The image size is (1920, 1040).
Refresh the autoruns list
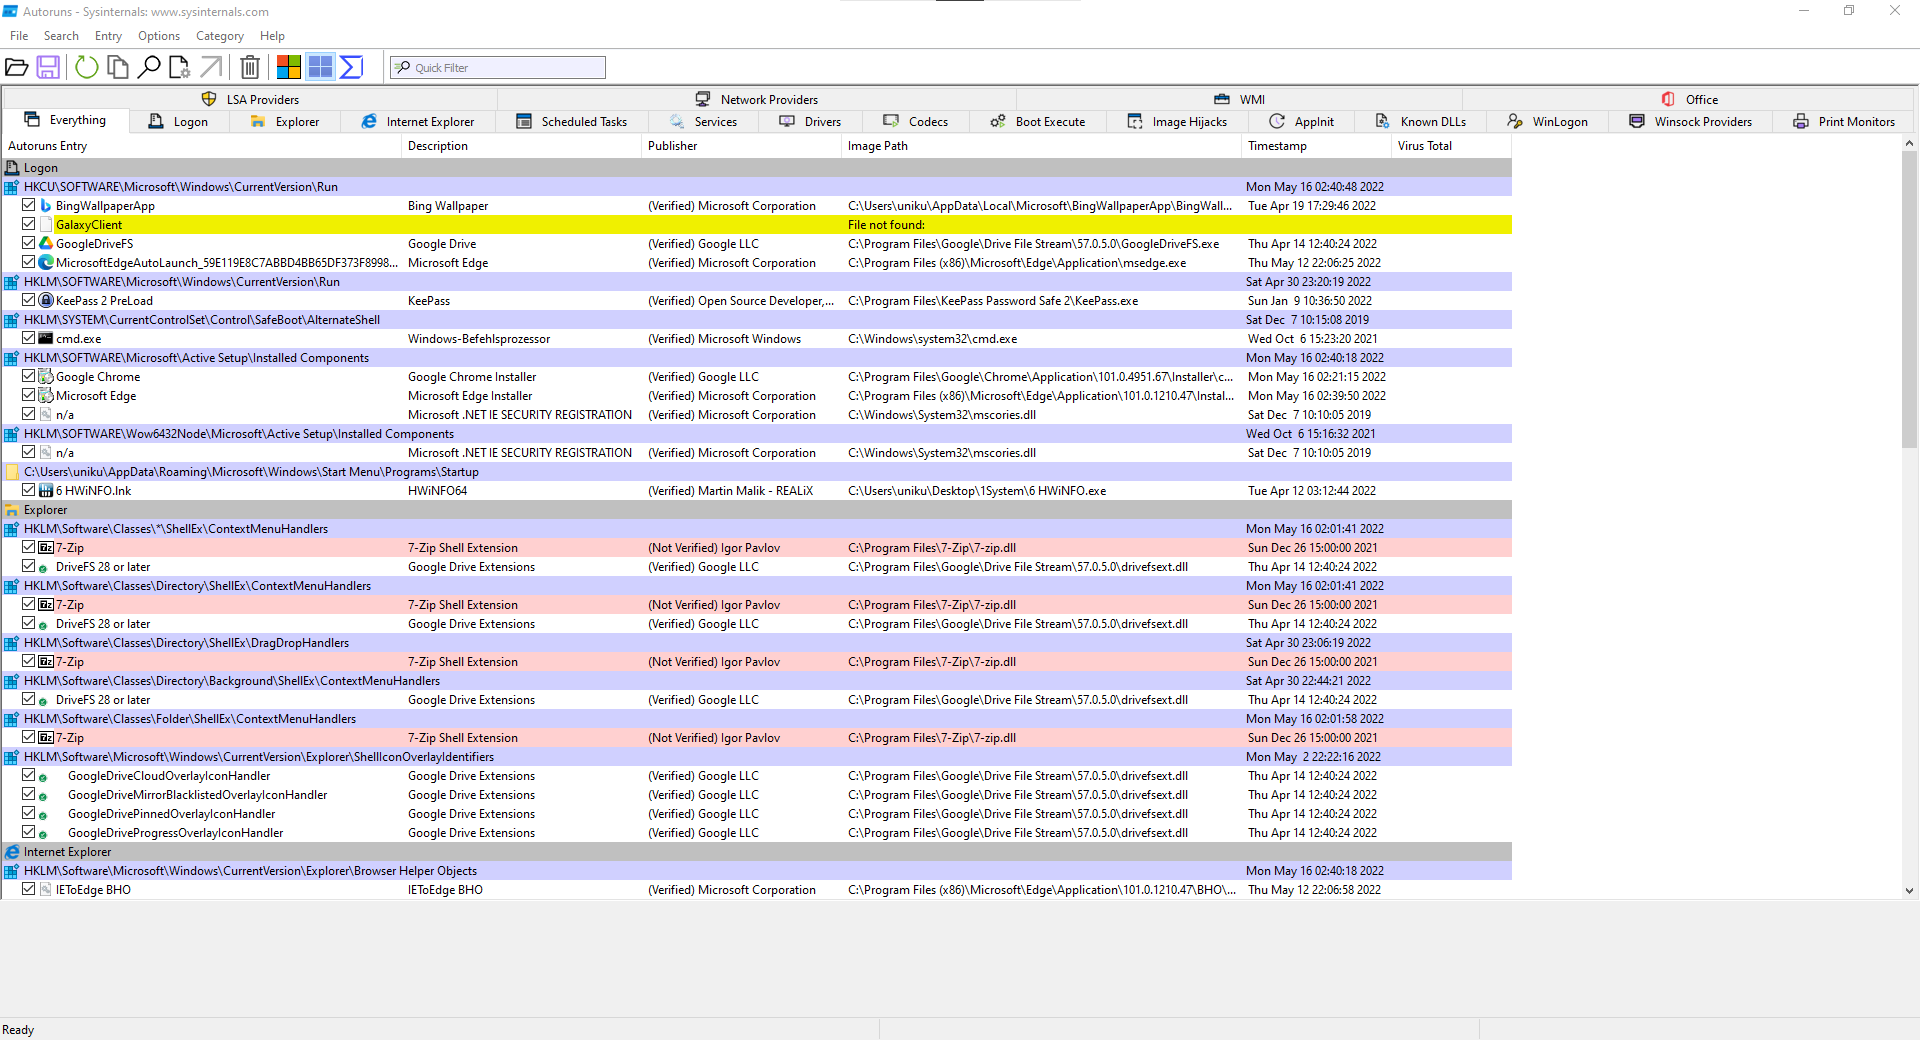[x=87, y=67]
